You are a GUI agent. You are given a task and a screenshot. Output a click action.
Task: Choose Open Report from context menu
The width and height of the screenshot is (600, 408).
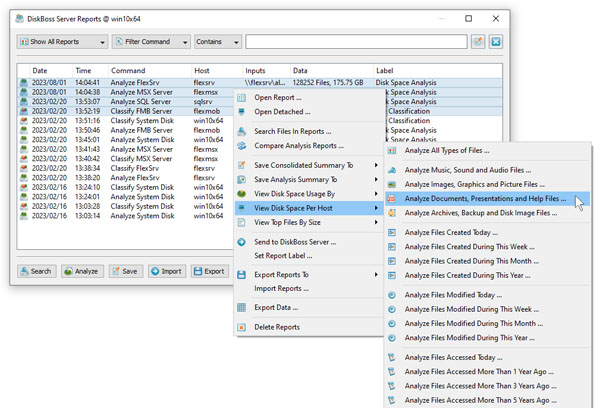coord(309,98)
